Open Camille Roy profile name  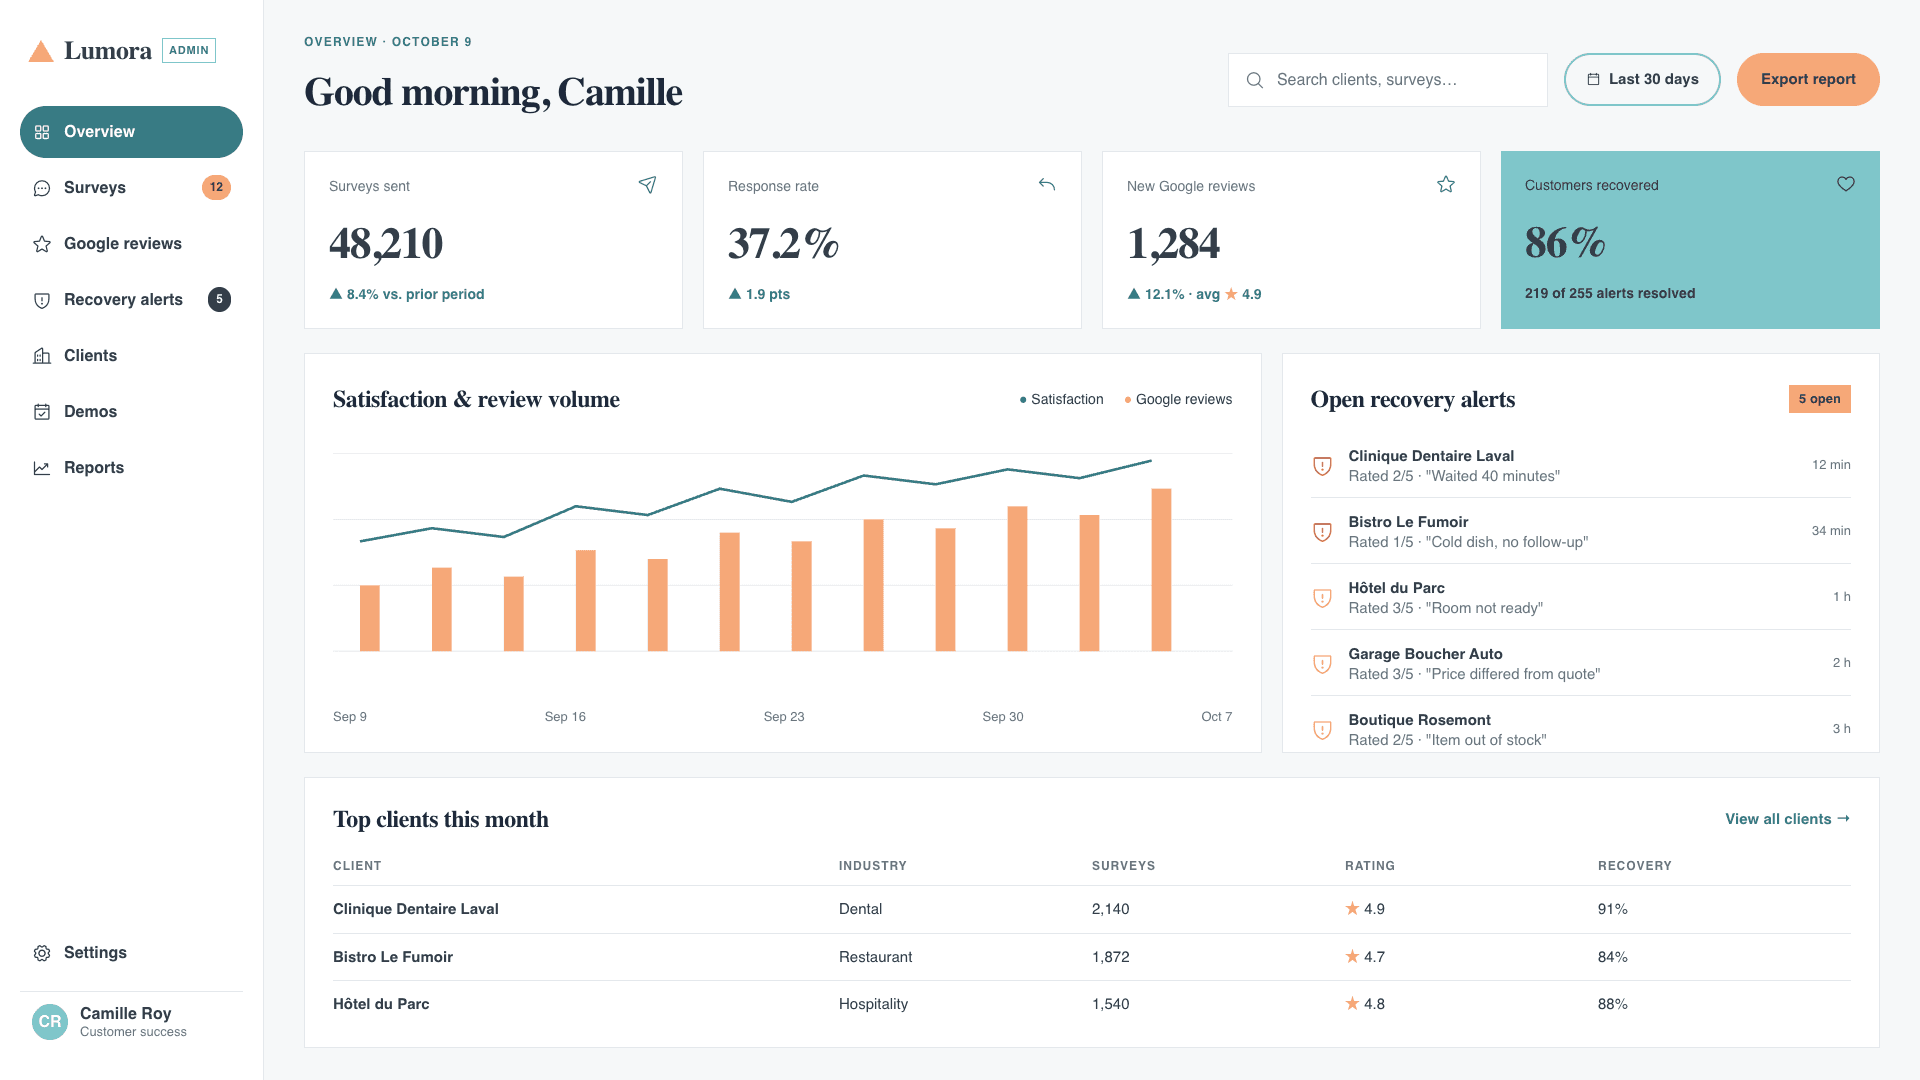coord(126,1013)
